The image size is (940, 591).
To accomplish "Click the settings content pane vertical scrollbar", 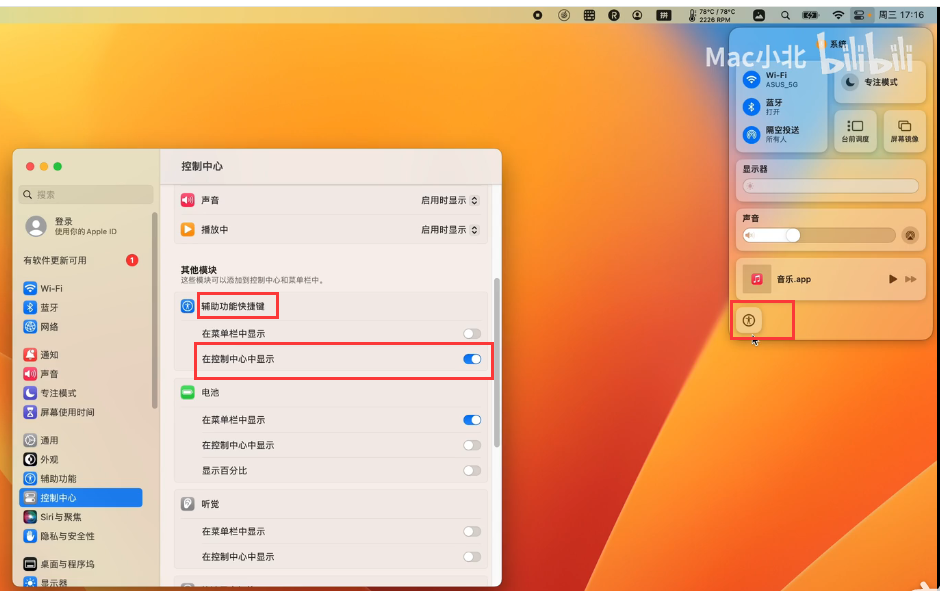I will (x=496, y=362).
